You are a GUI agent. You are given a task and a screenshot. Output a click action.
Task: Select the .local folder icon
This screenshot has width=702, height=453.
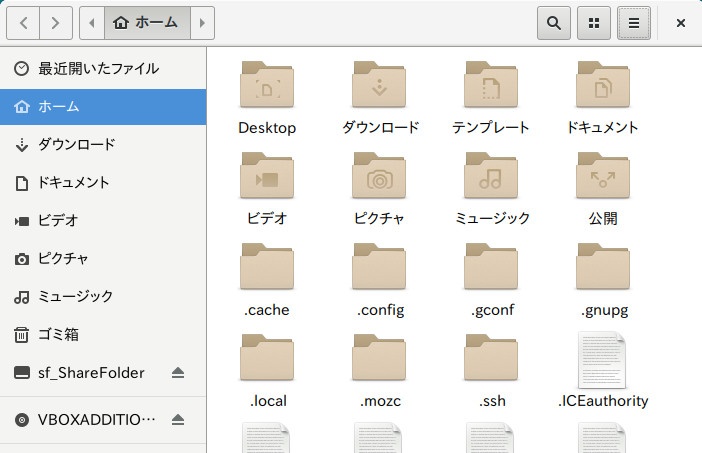coord(267,357)
